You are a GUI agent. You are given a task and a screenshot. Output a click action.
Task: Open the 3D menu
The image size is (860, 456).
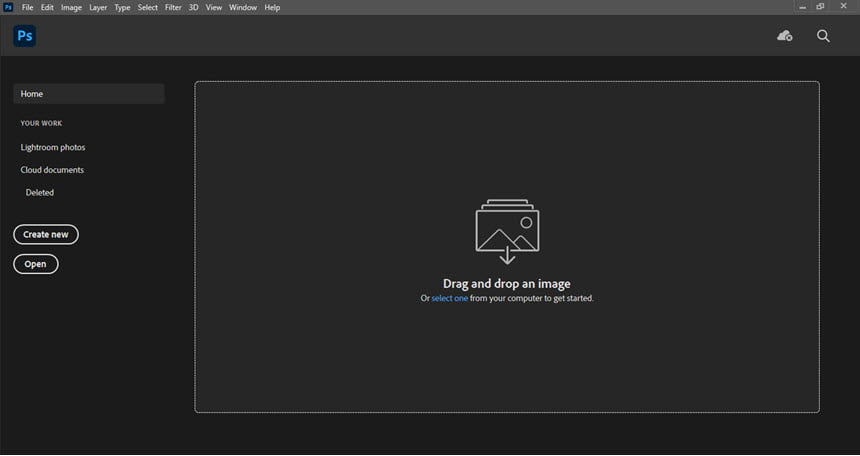click(x=194, y=8)
